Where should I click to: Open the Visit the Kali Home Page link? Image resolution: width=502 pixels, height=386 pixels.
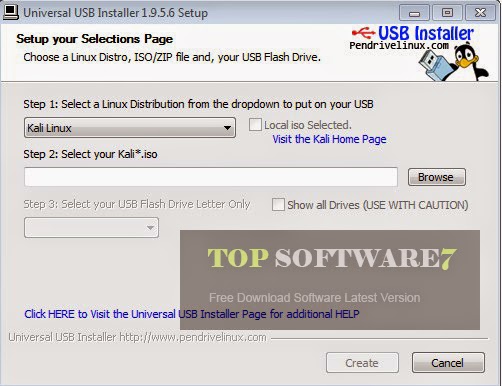tap(329, 139)
